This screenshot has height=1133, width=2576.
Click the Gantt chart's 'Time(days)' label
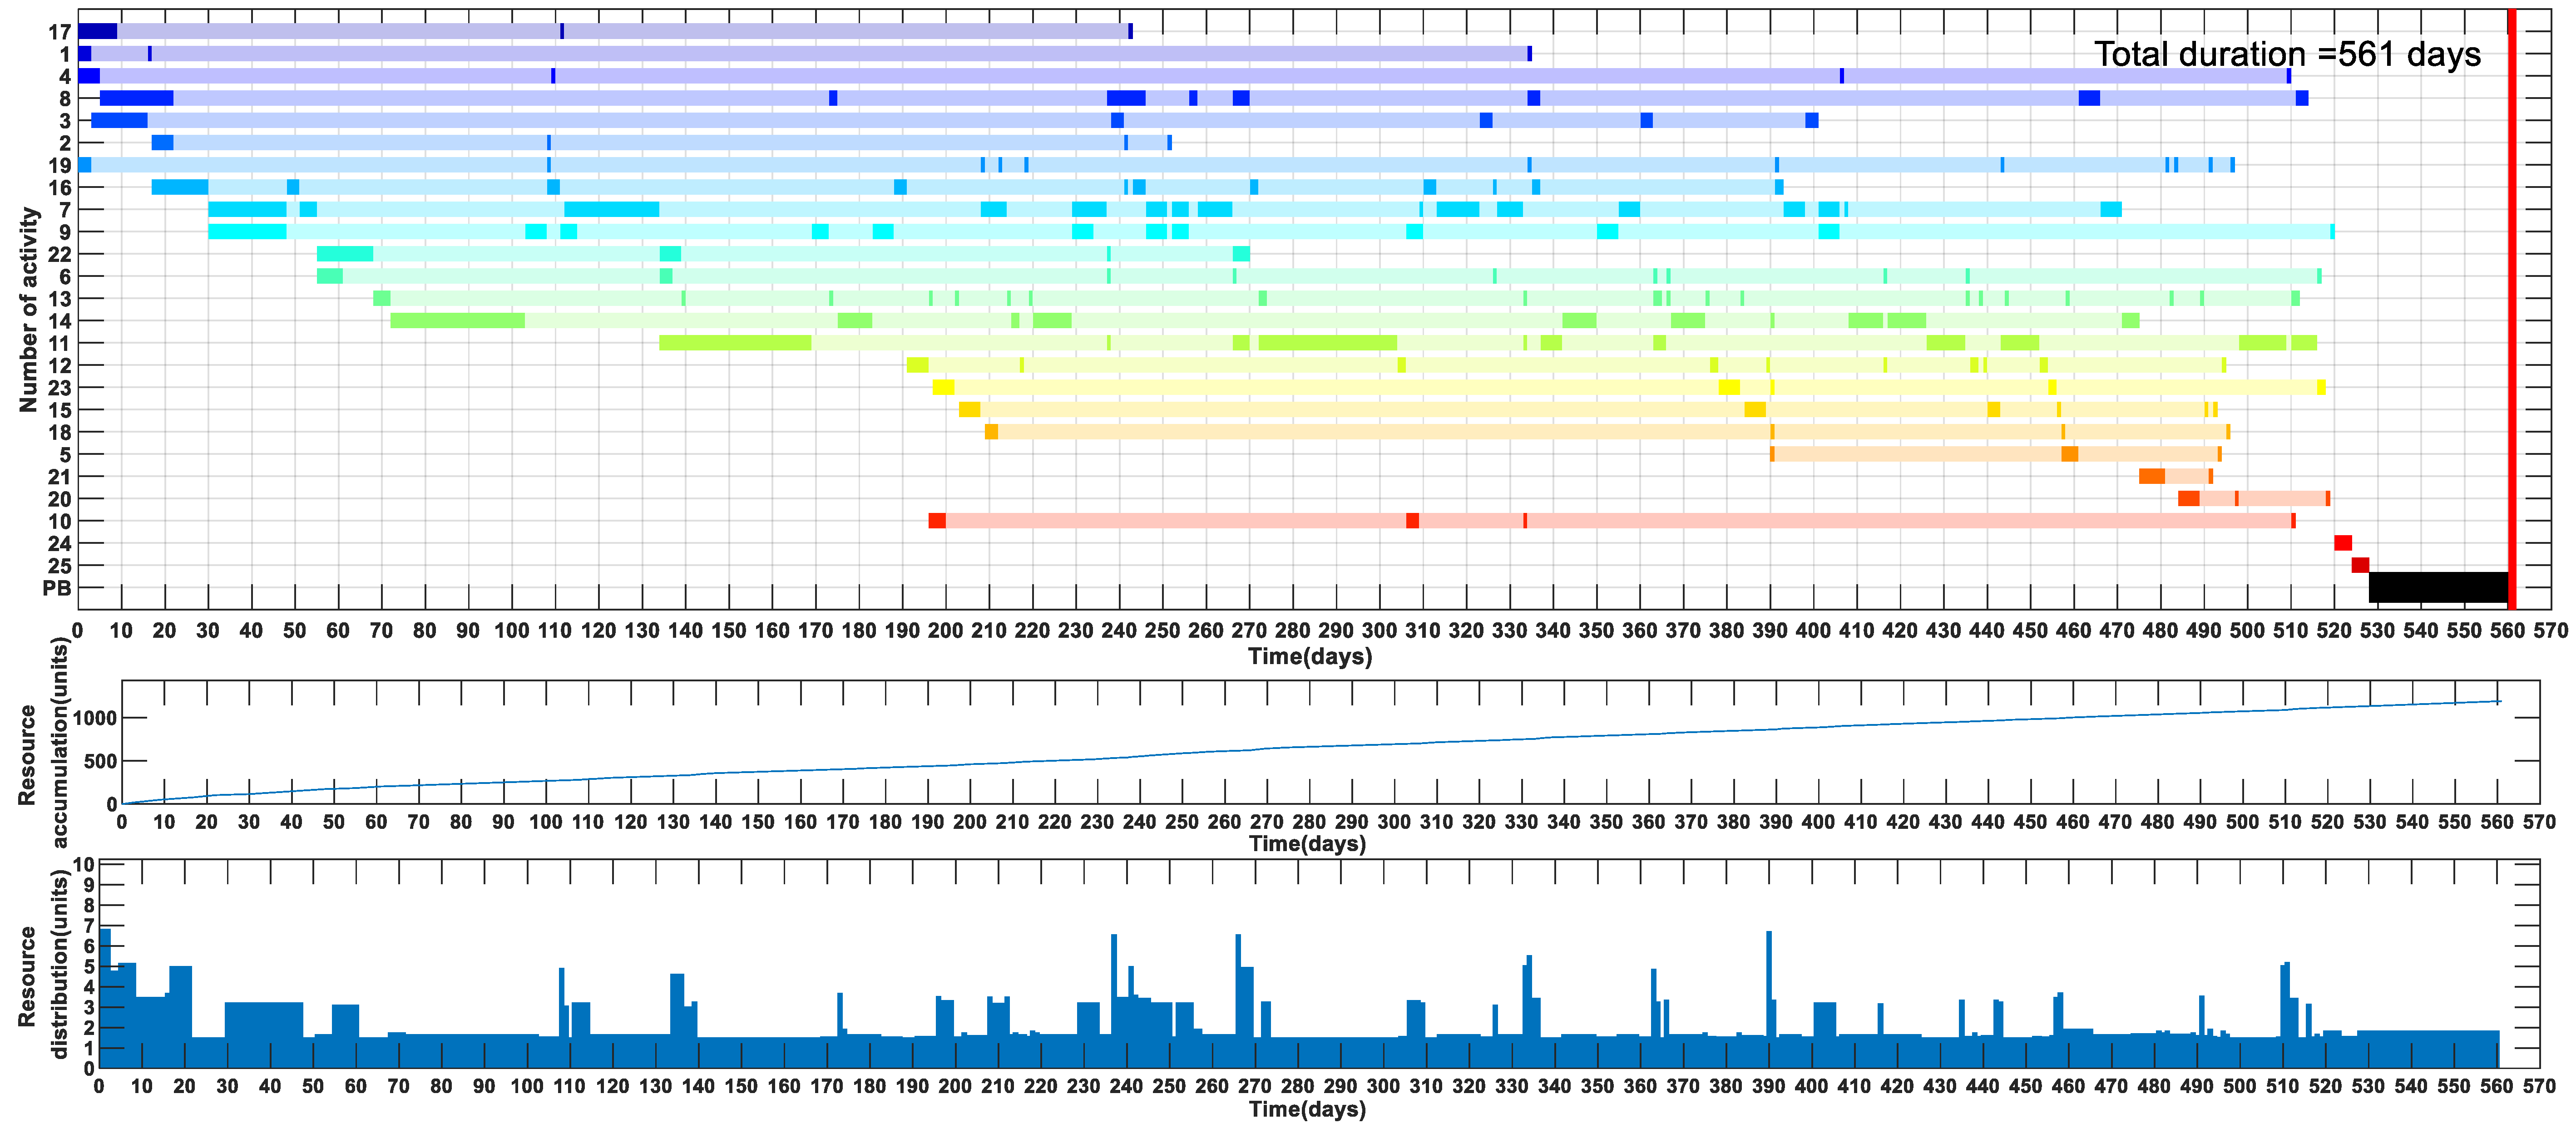click(1309, 657)
